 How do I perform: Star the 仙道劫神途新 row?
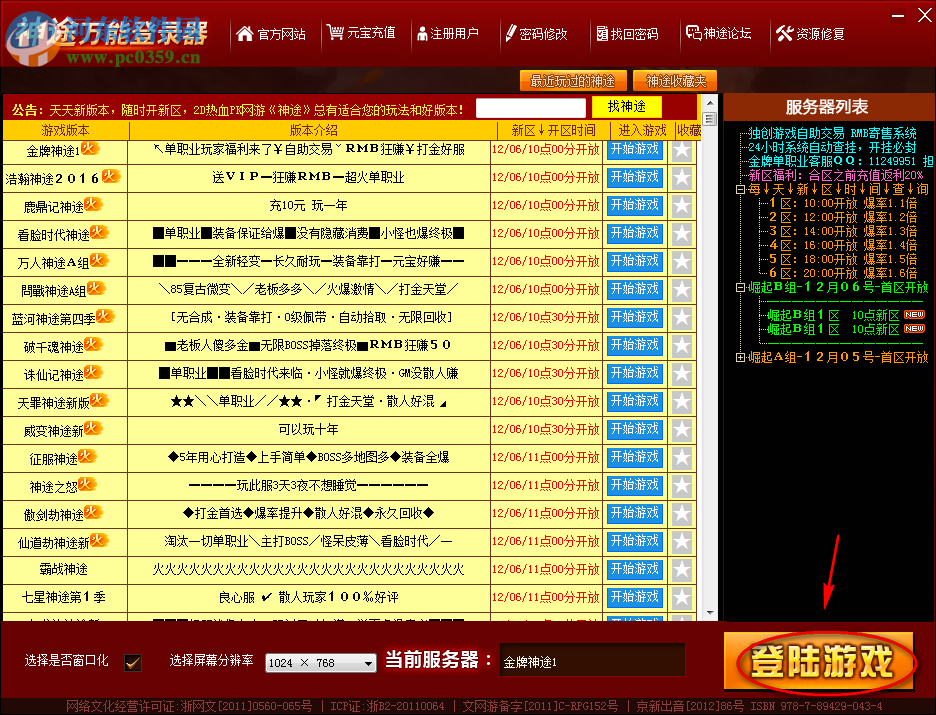click(682, 543)
